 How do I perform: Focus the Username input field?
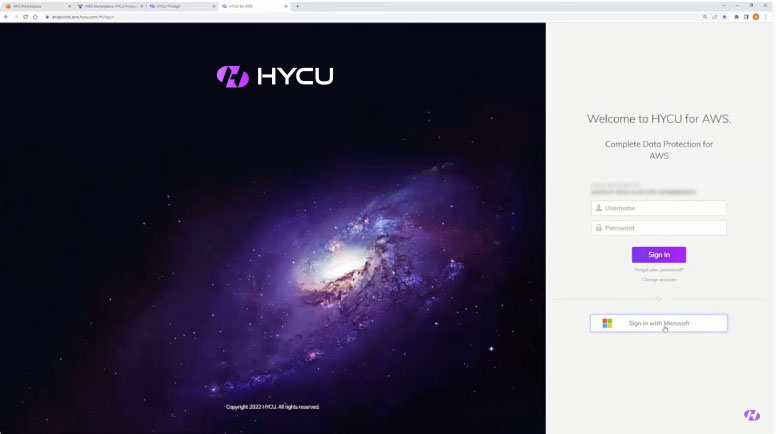click(x=659, y=208)
